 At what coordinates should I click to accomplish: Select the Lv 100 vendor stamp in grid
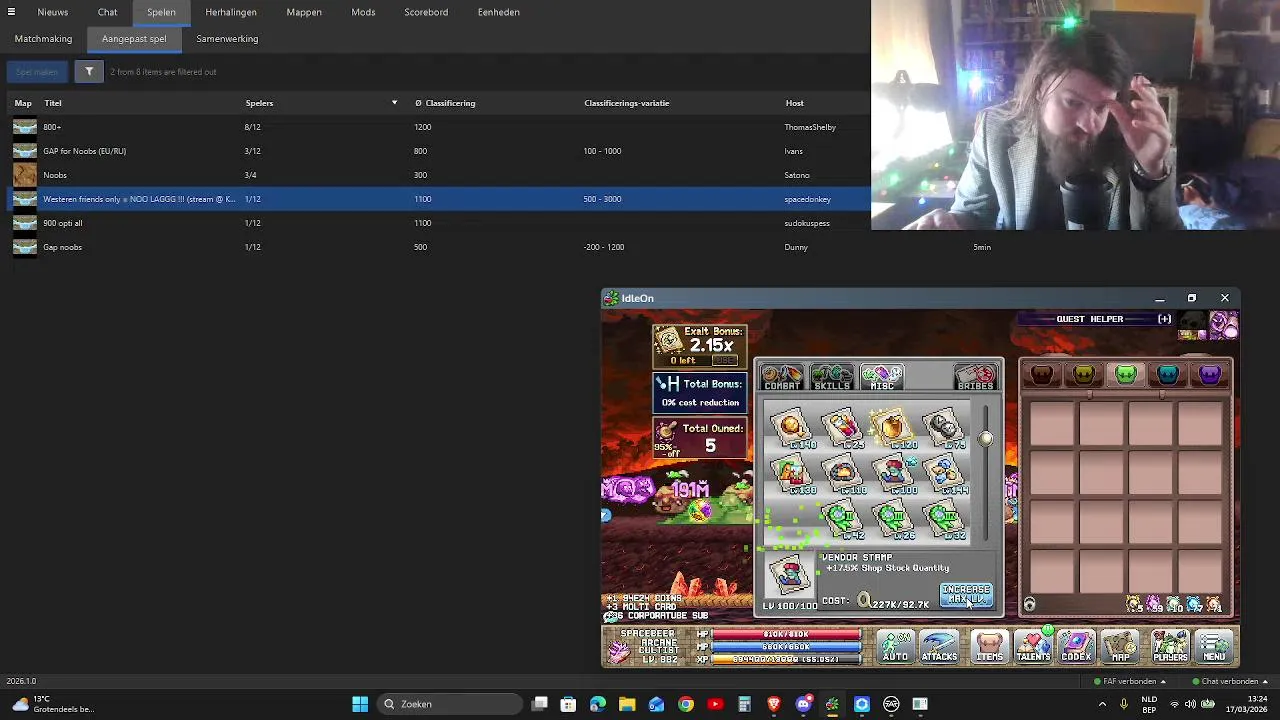tap(893, 474)
